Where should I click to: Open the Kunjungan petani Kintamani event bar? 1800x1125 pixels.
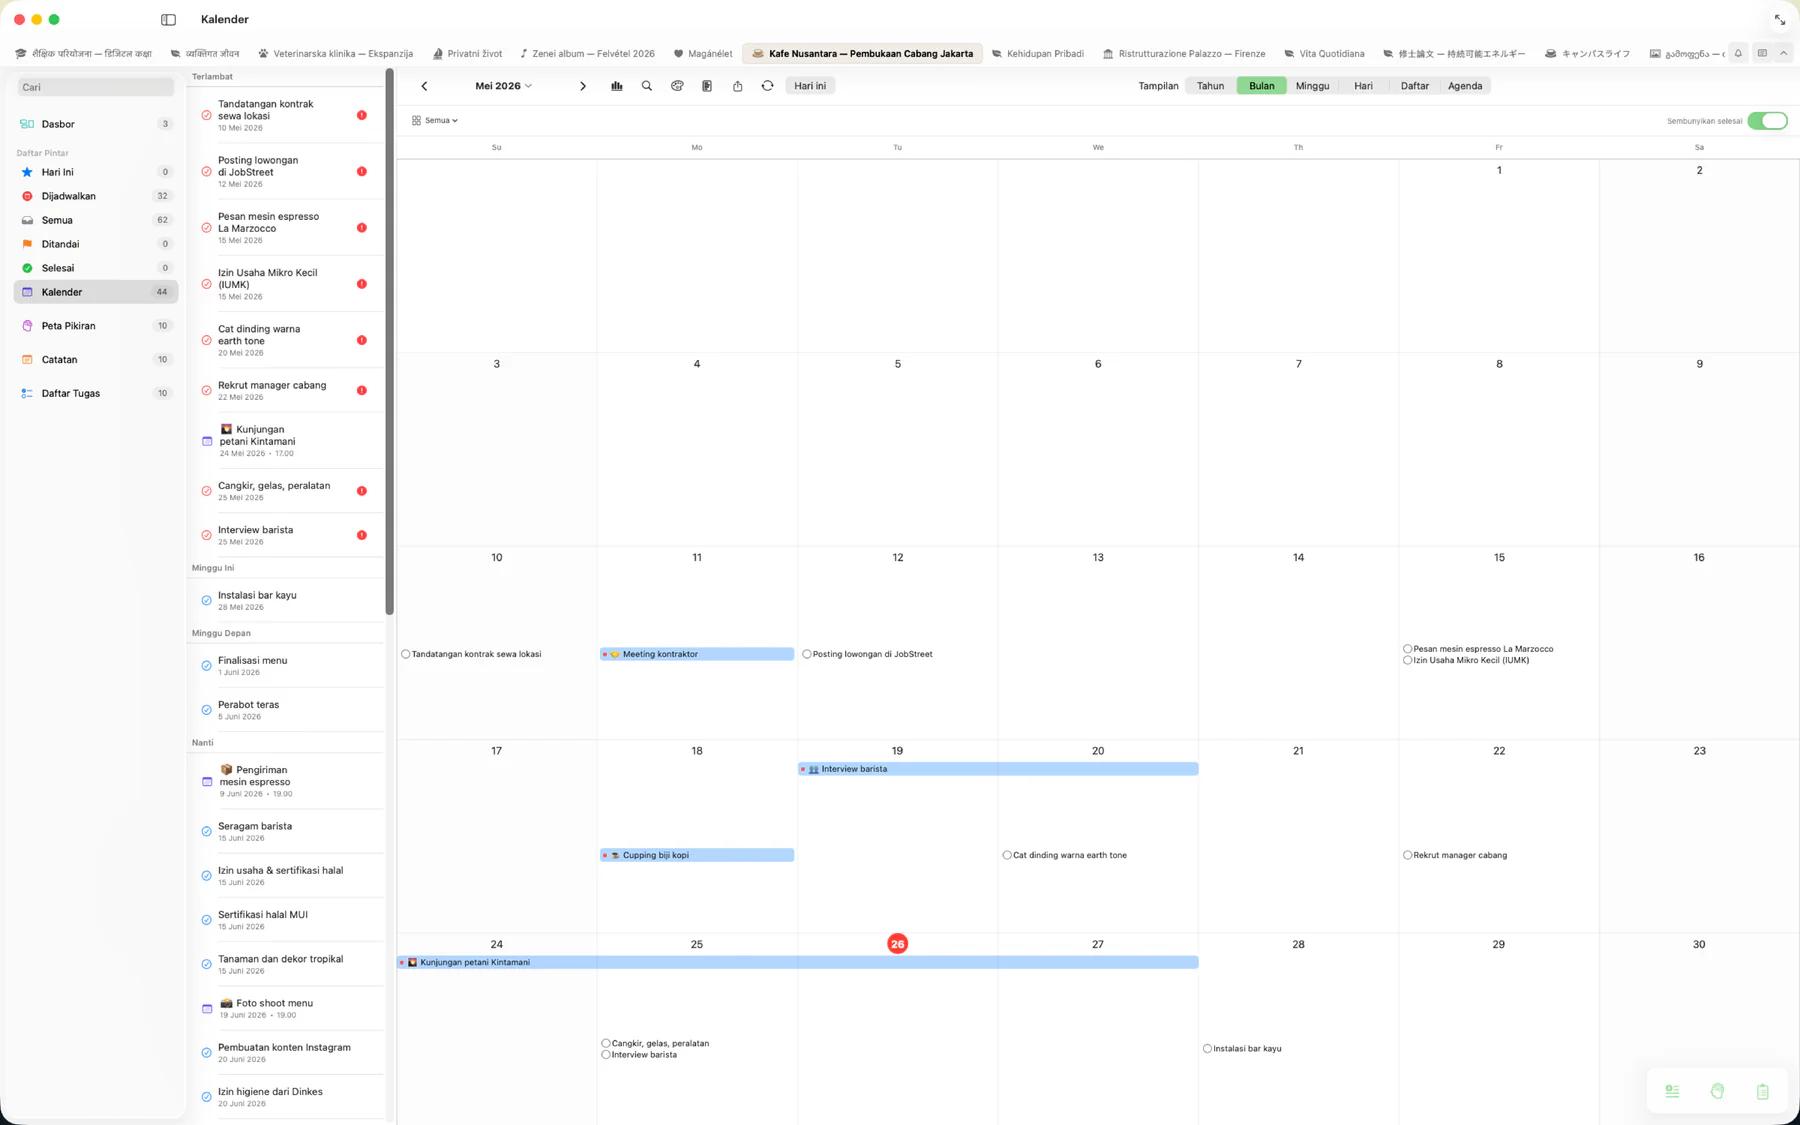797,962
